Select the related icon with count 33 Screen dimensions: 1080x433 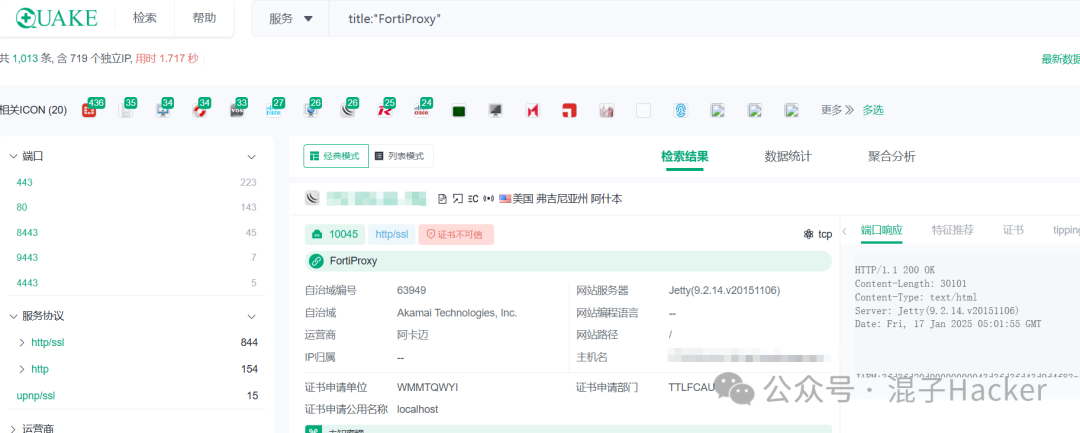pos(237,110)
